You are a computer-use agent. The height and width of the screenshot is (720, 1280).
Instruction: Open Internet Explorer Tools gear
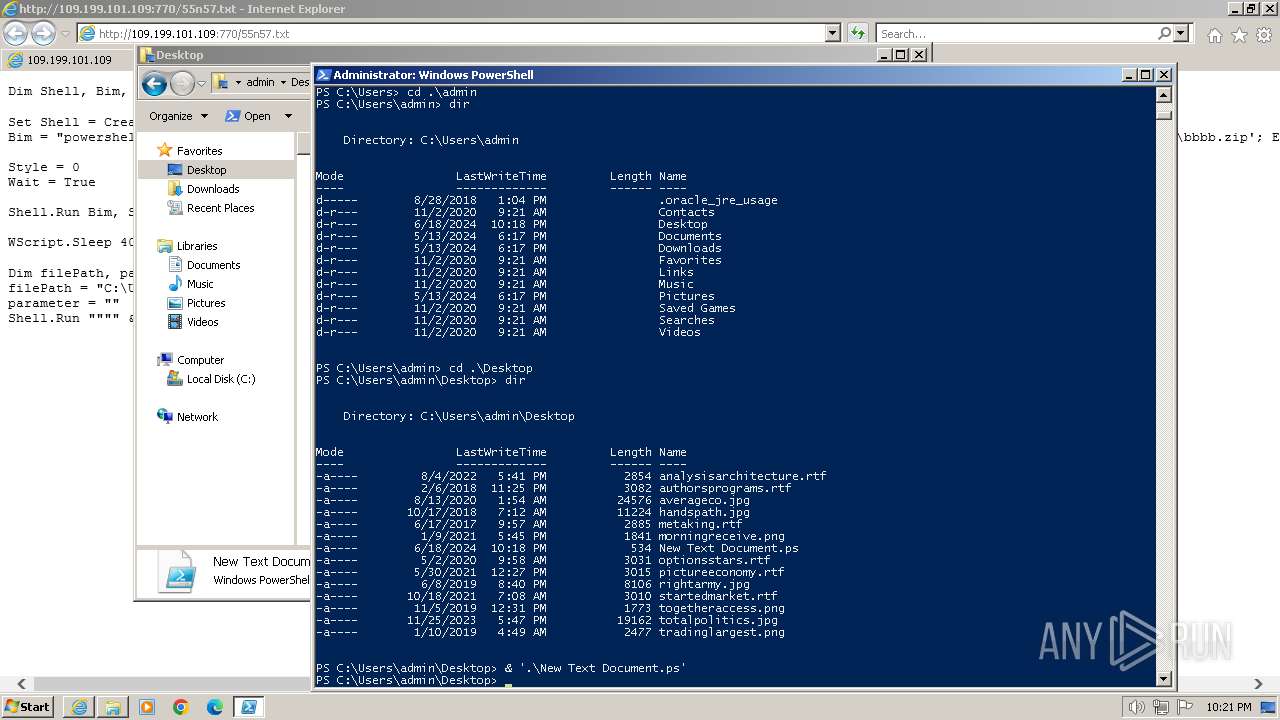[1263, 35]
